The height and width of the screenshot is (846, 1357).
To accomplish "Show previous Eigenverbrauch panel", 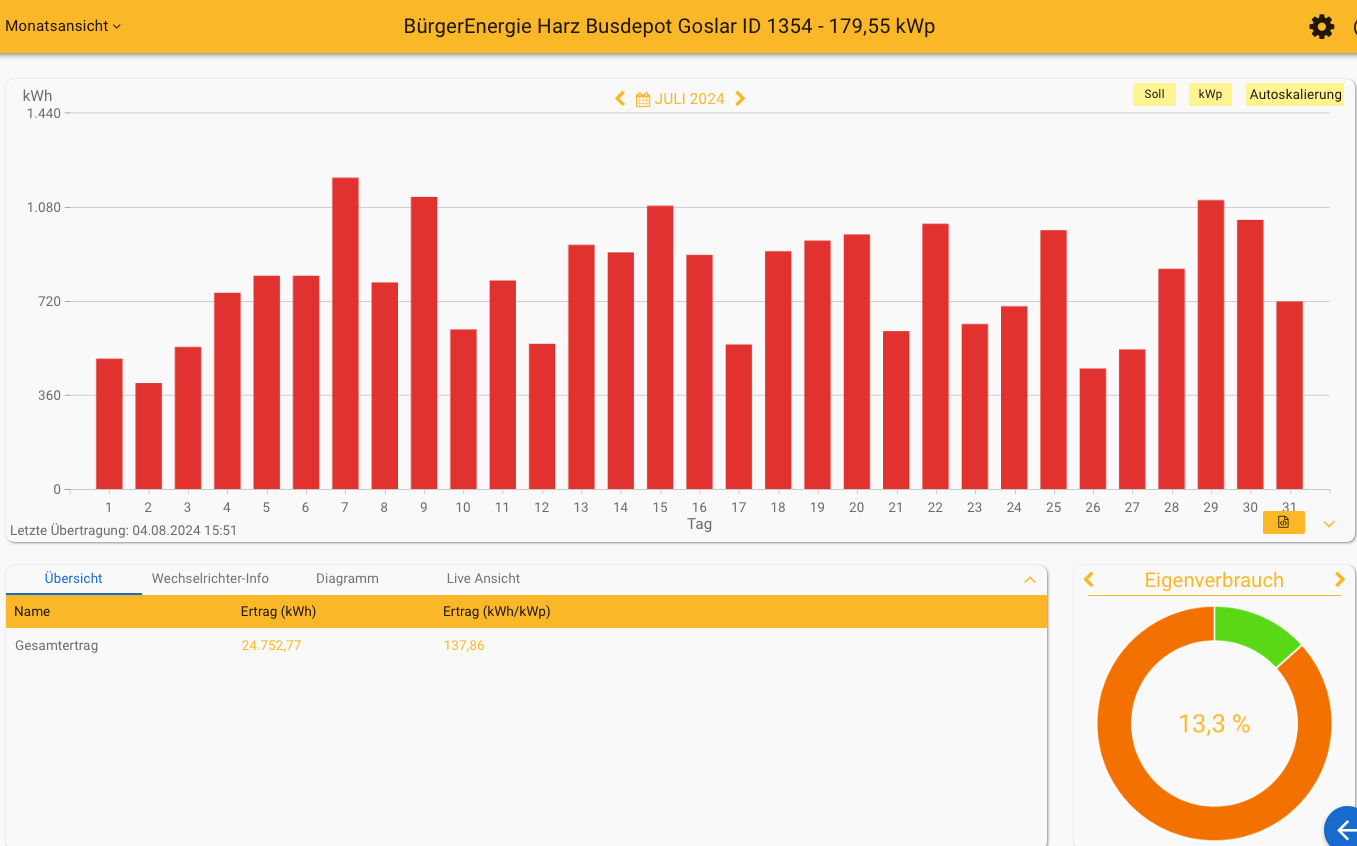I will click(x=1089, y=580).
